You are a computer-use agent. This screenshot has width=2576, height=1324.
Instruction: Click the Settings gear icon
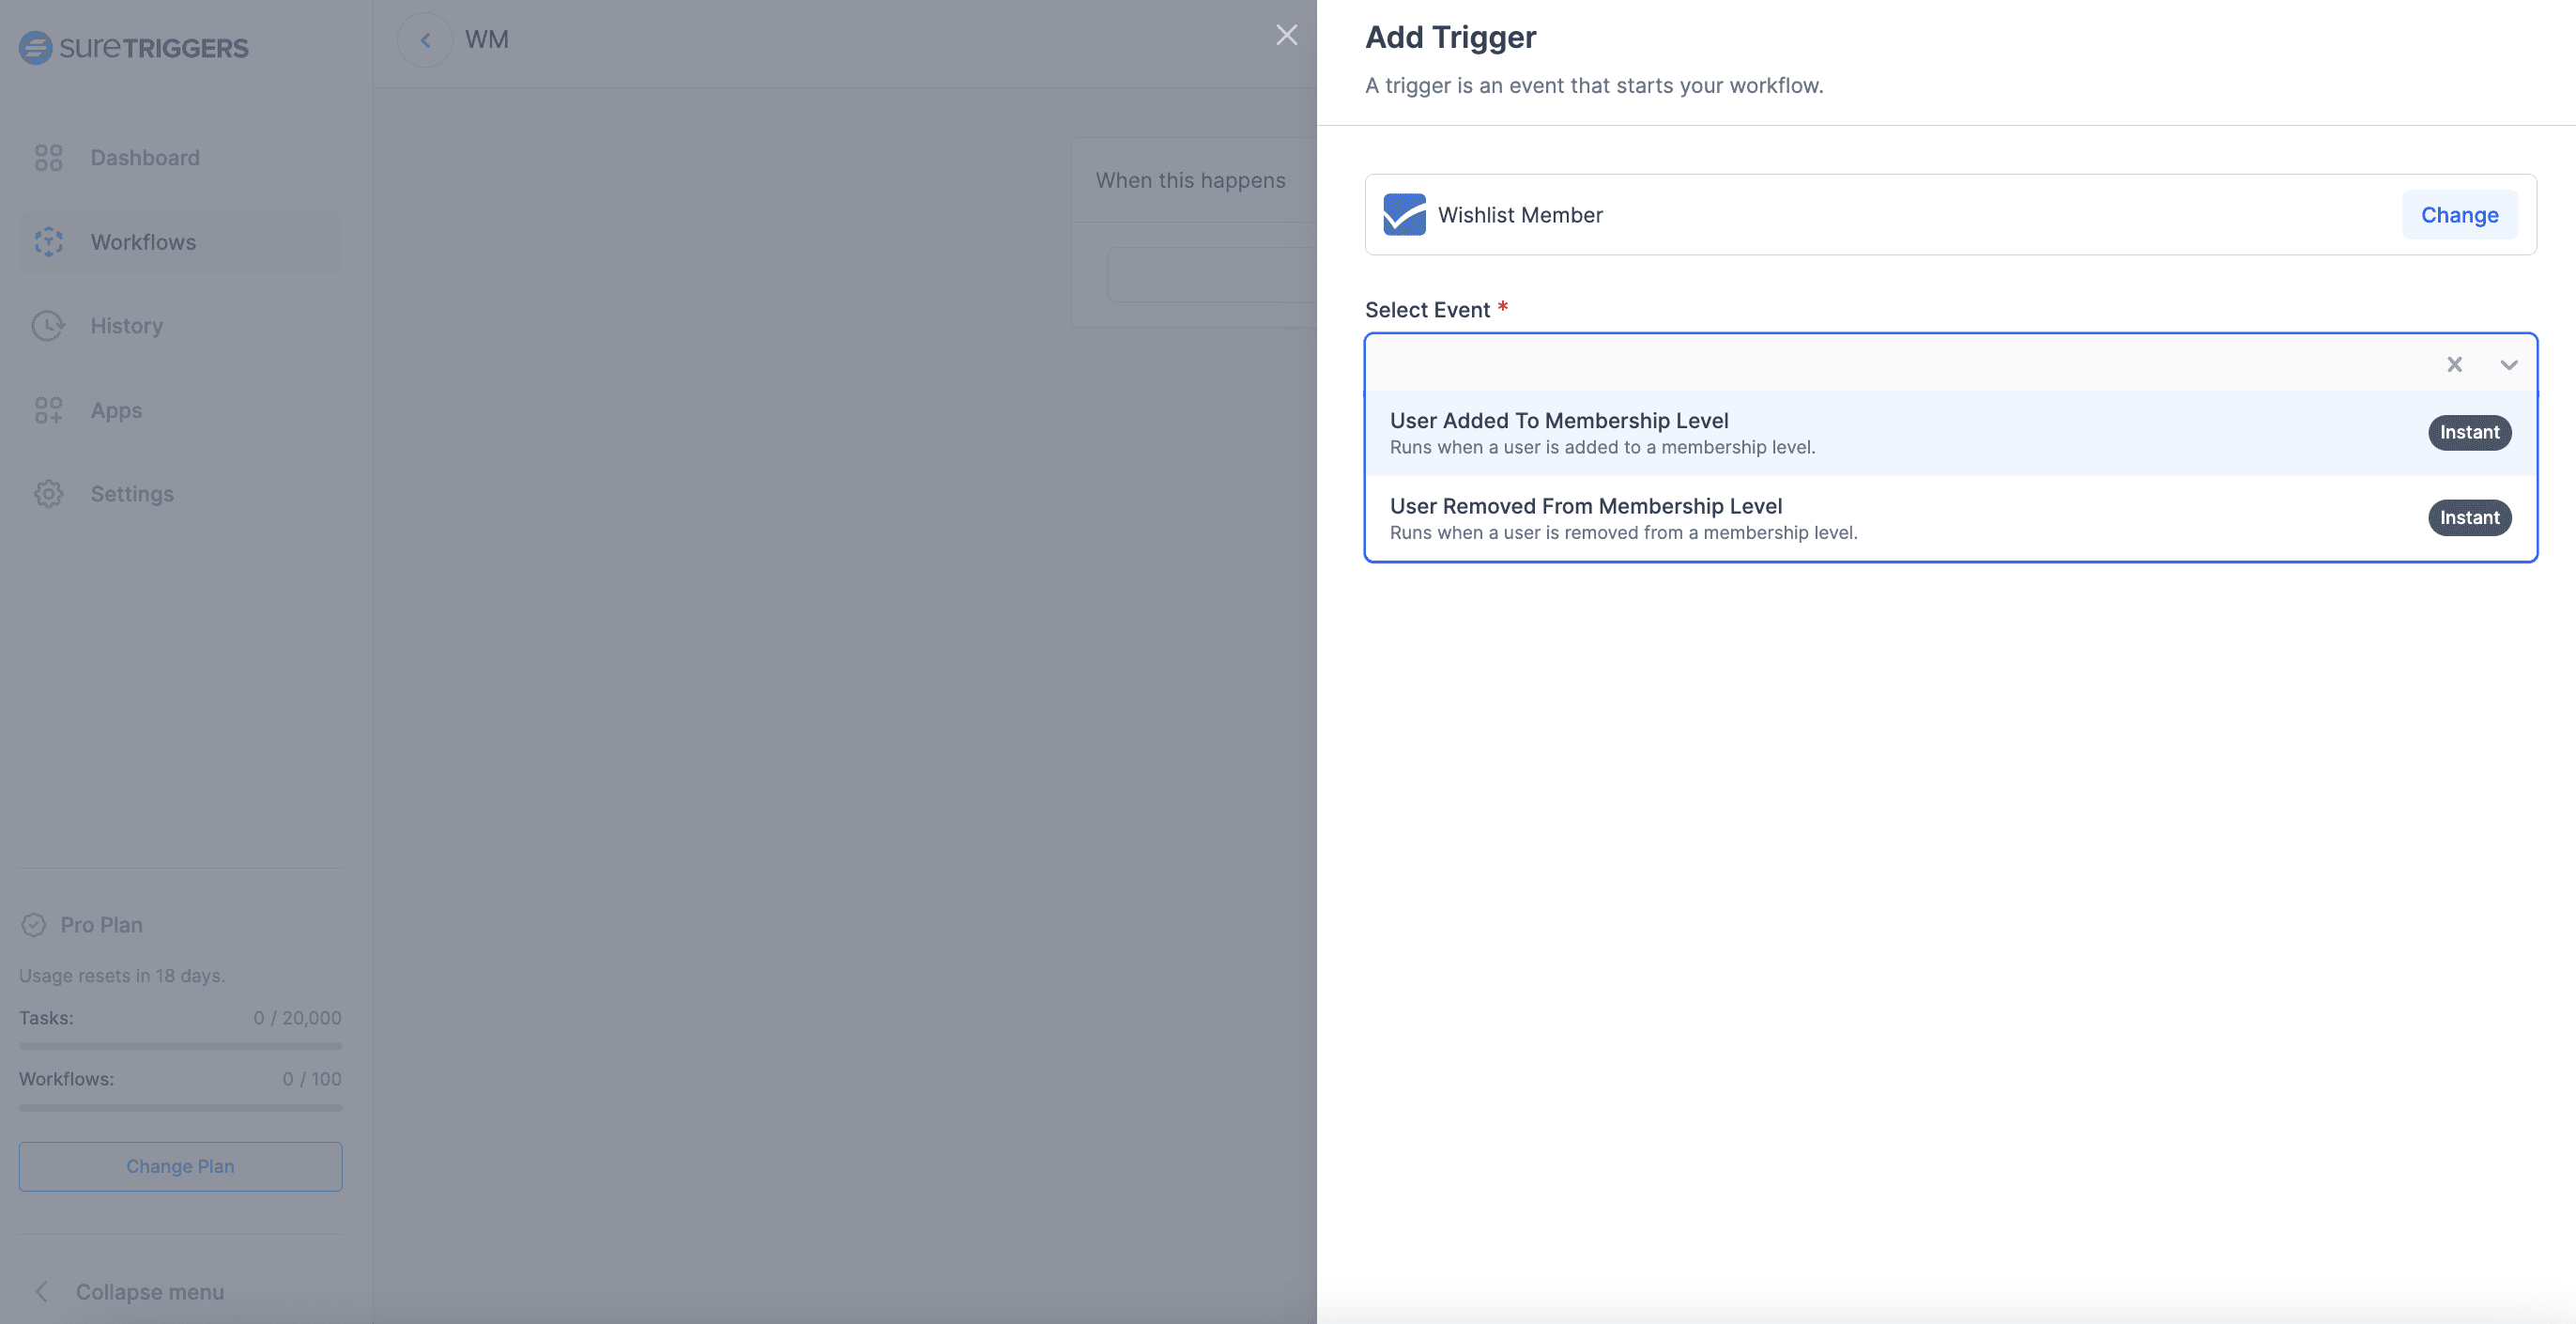[48, 494]
